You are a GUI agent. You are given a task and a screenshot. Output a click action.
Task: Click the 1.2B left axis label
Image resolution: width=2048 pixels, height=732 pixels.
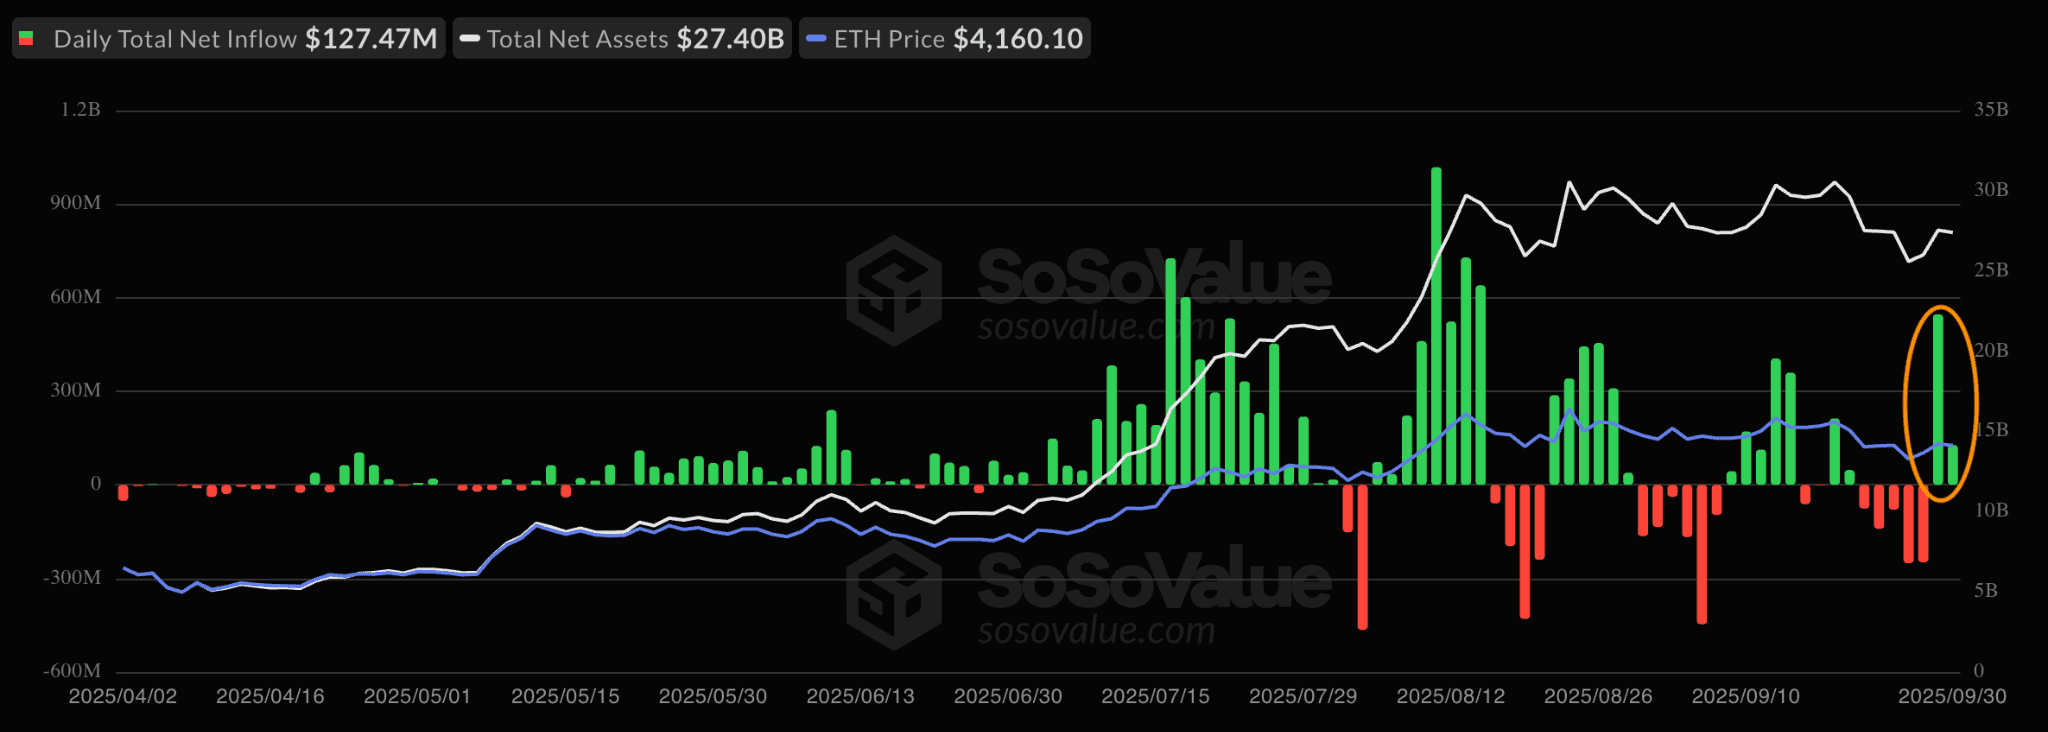80,110
